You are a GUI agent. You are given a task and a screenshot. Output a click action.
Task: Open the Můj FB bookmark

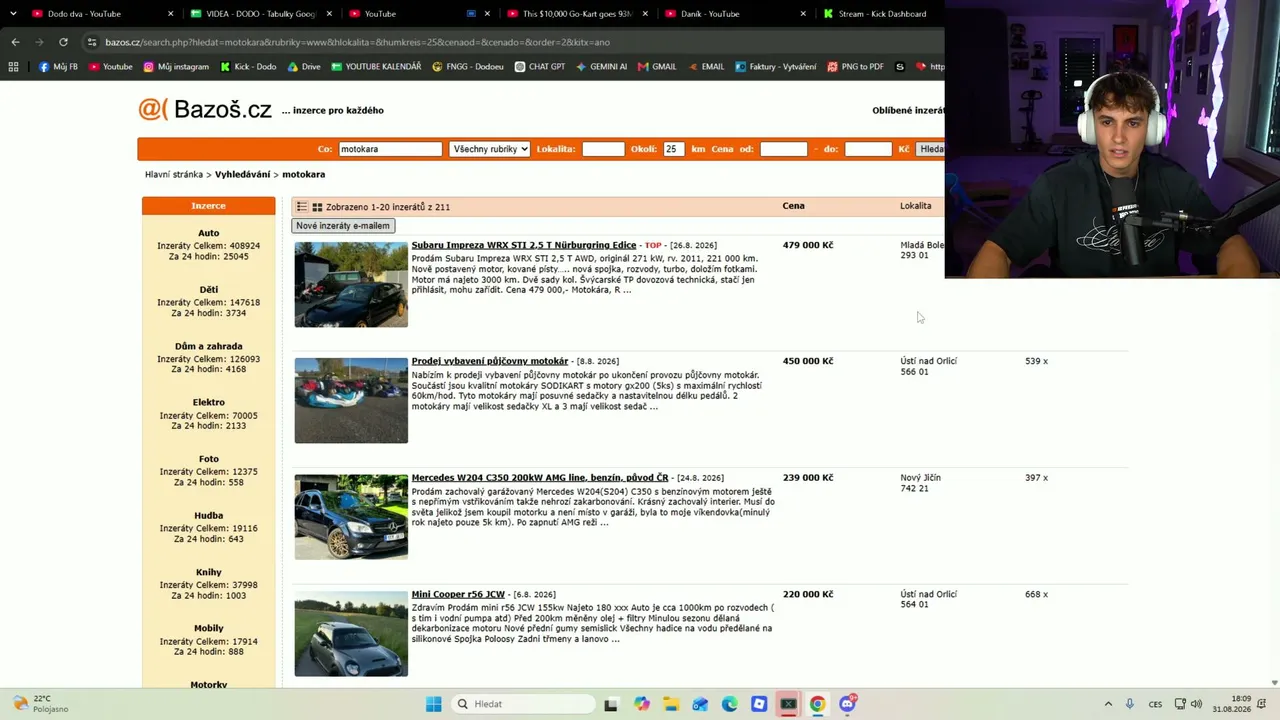pos(58,67)
